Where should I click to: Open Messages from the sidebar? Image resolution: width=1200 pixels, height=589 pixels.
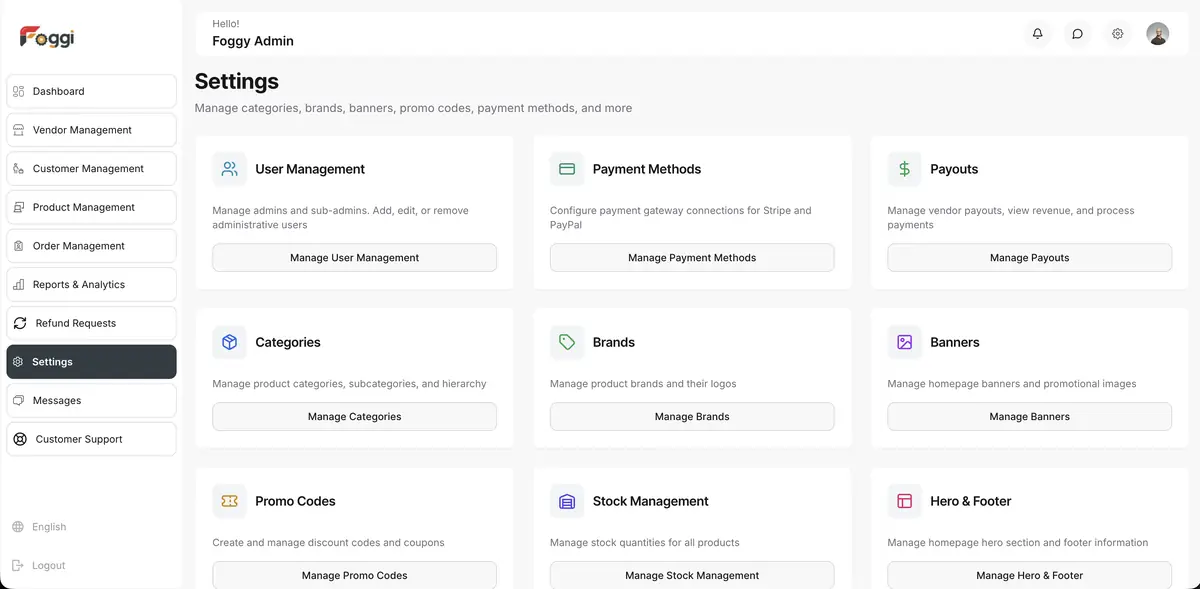point(91,400)
